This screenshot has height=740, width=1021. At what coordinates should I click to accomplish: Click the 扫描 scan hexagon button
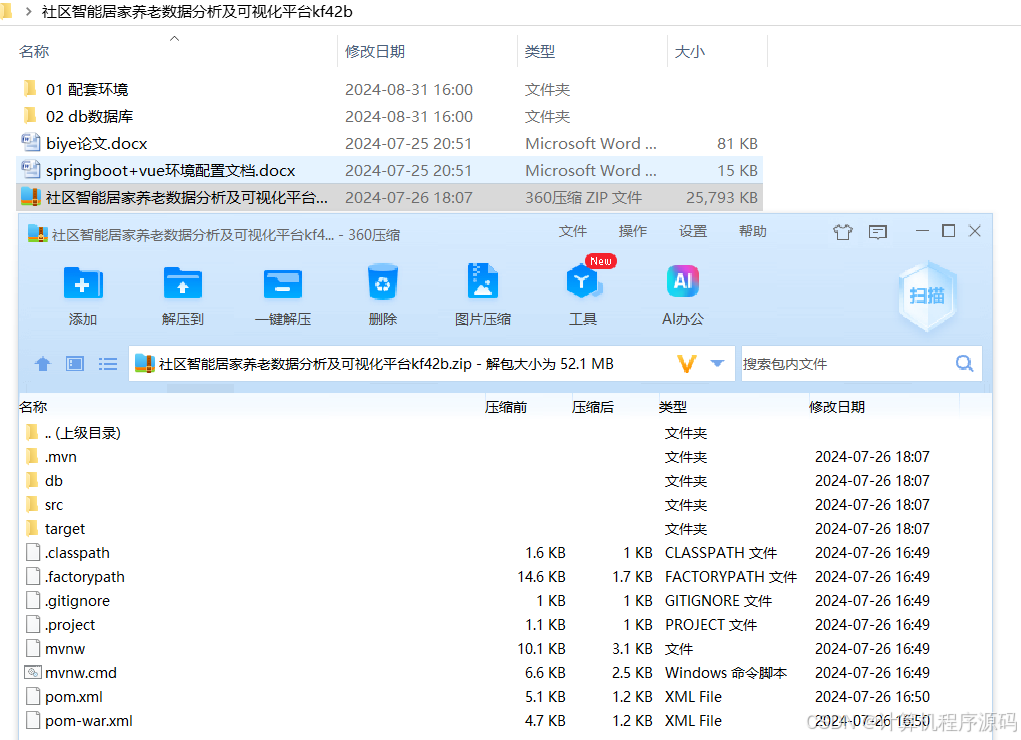[927, 296]
